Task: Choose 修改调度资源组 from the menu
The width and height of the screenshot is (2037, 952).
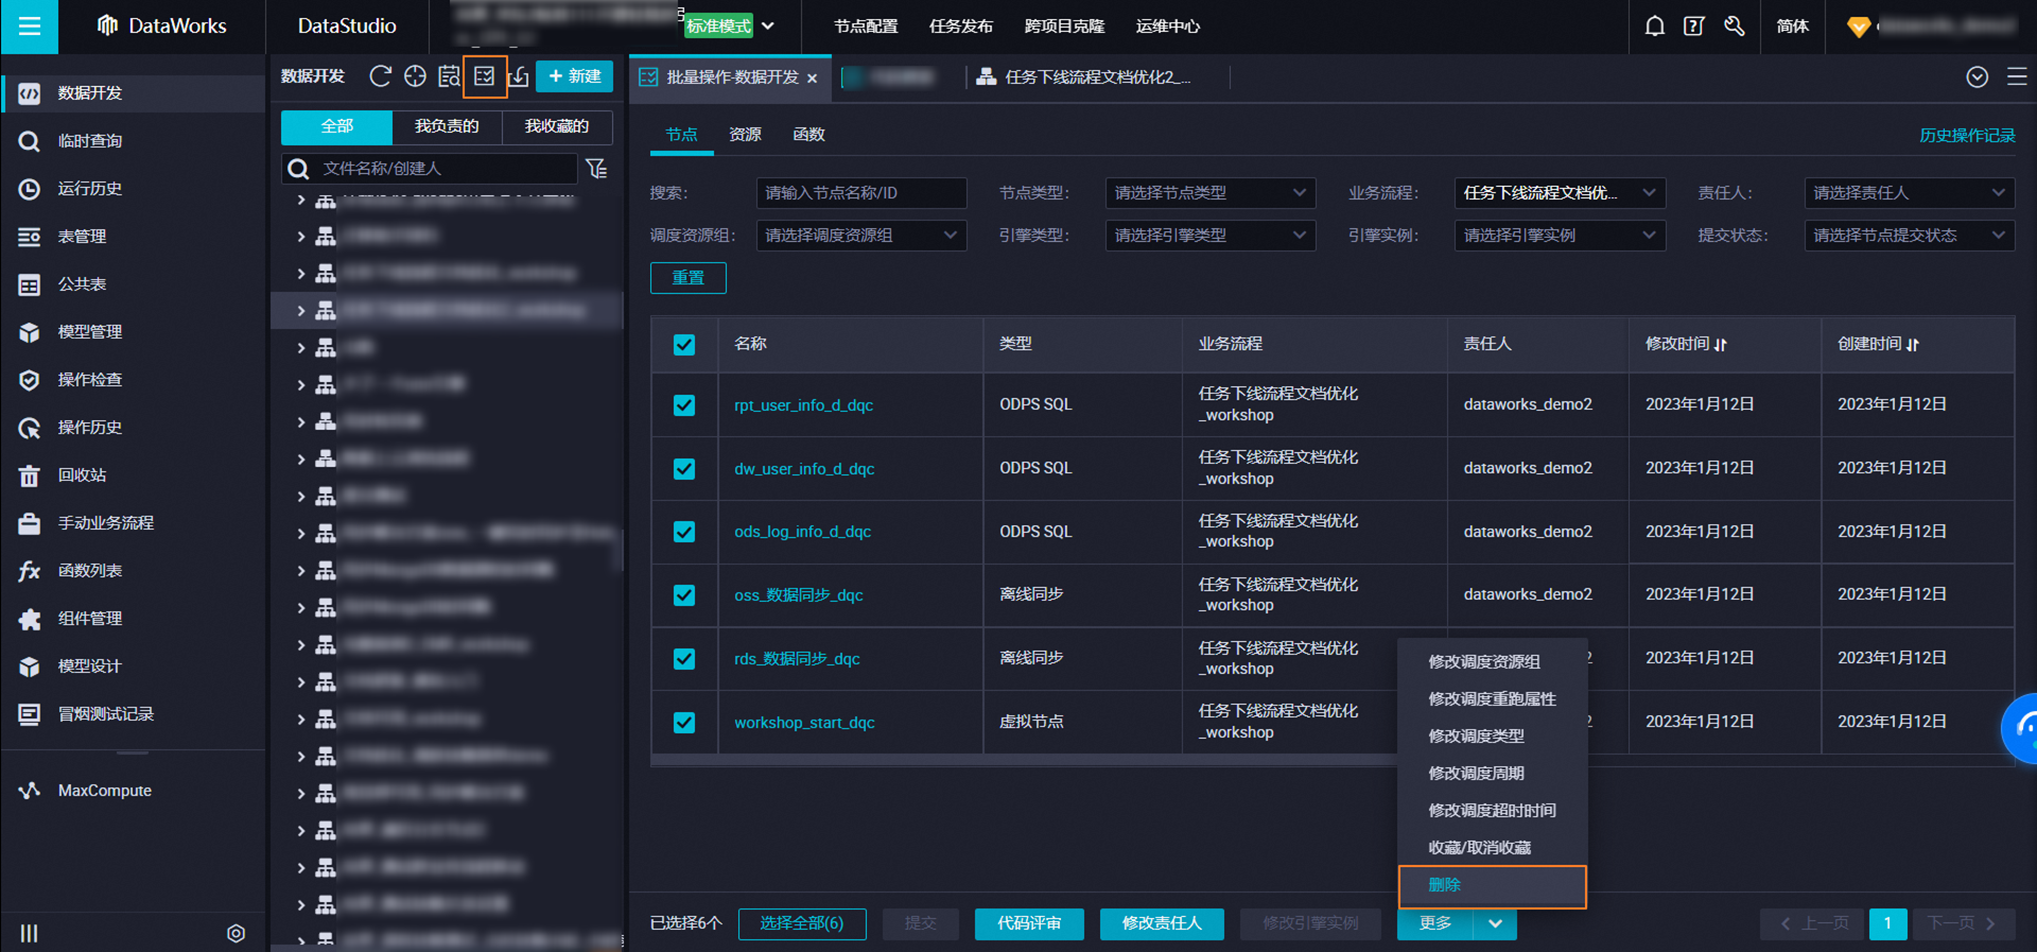Action: point(1492,662)
